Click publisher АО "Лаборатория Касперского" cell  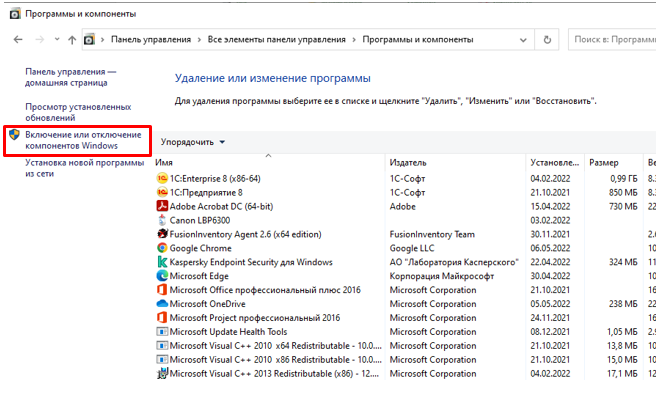pyautogui.click(x=454, y=262)
